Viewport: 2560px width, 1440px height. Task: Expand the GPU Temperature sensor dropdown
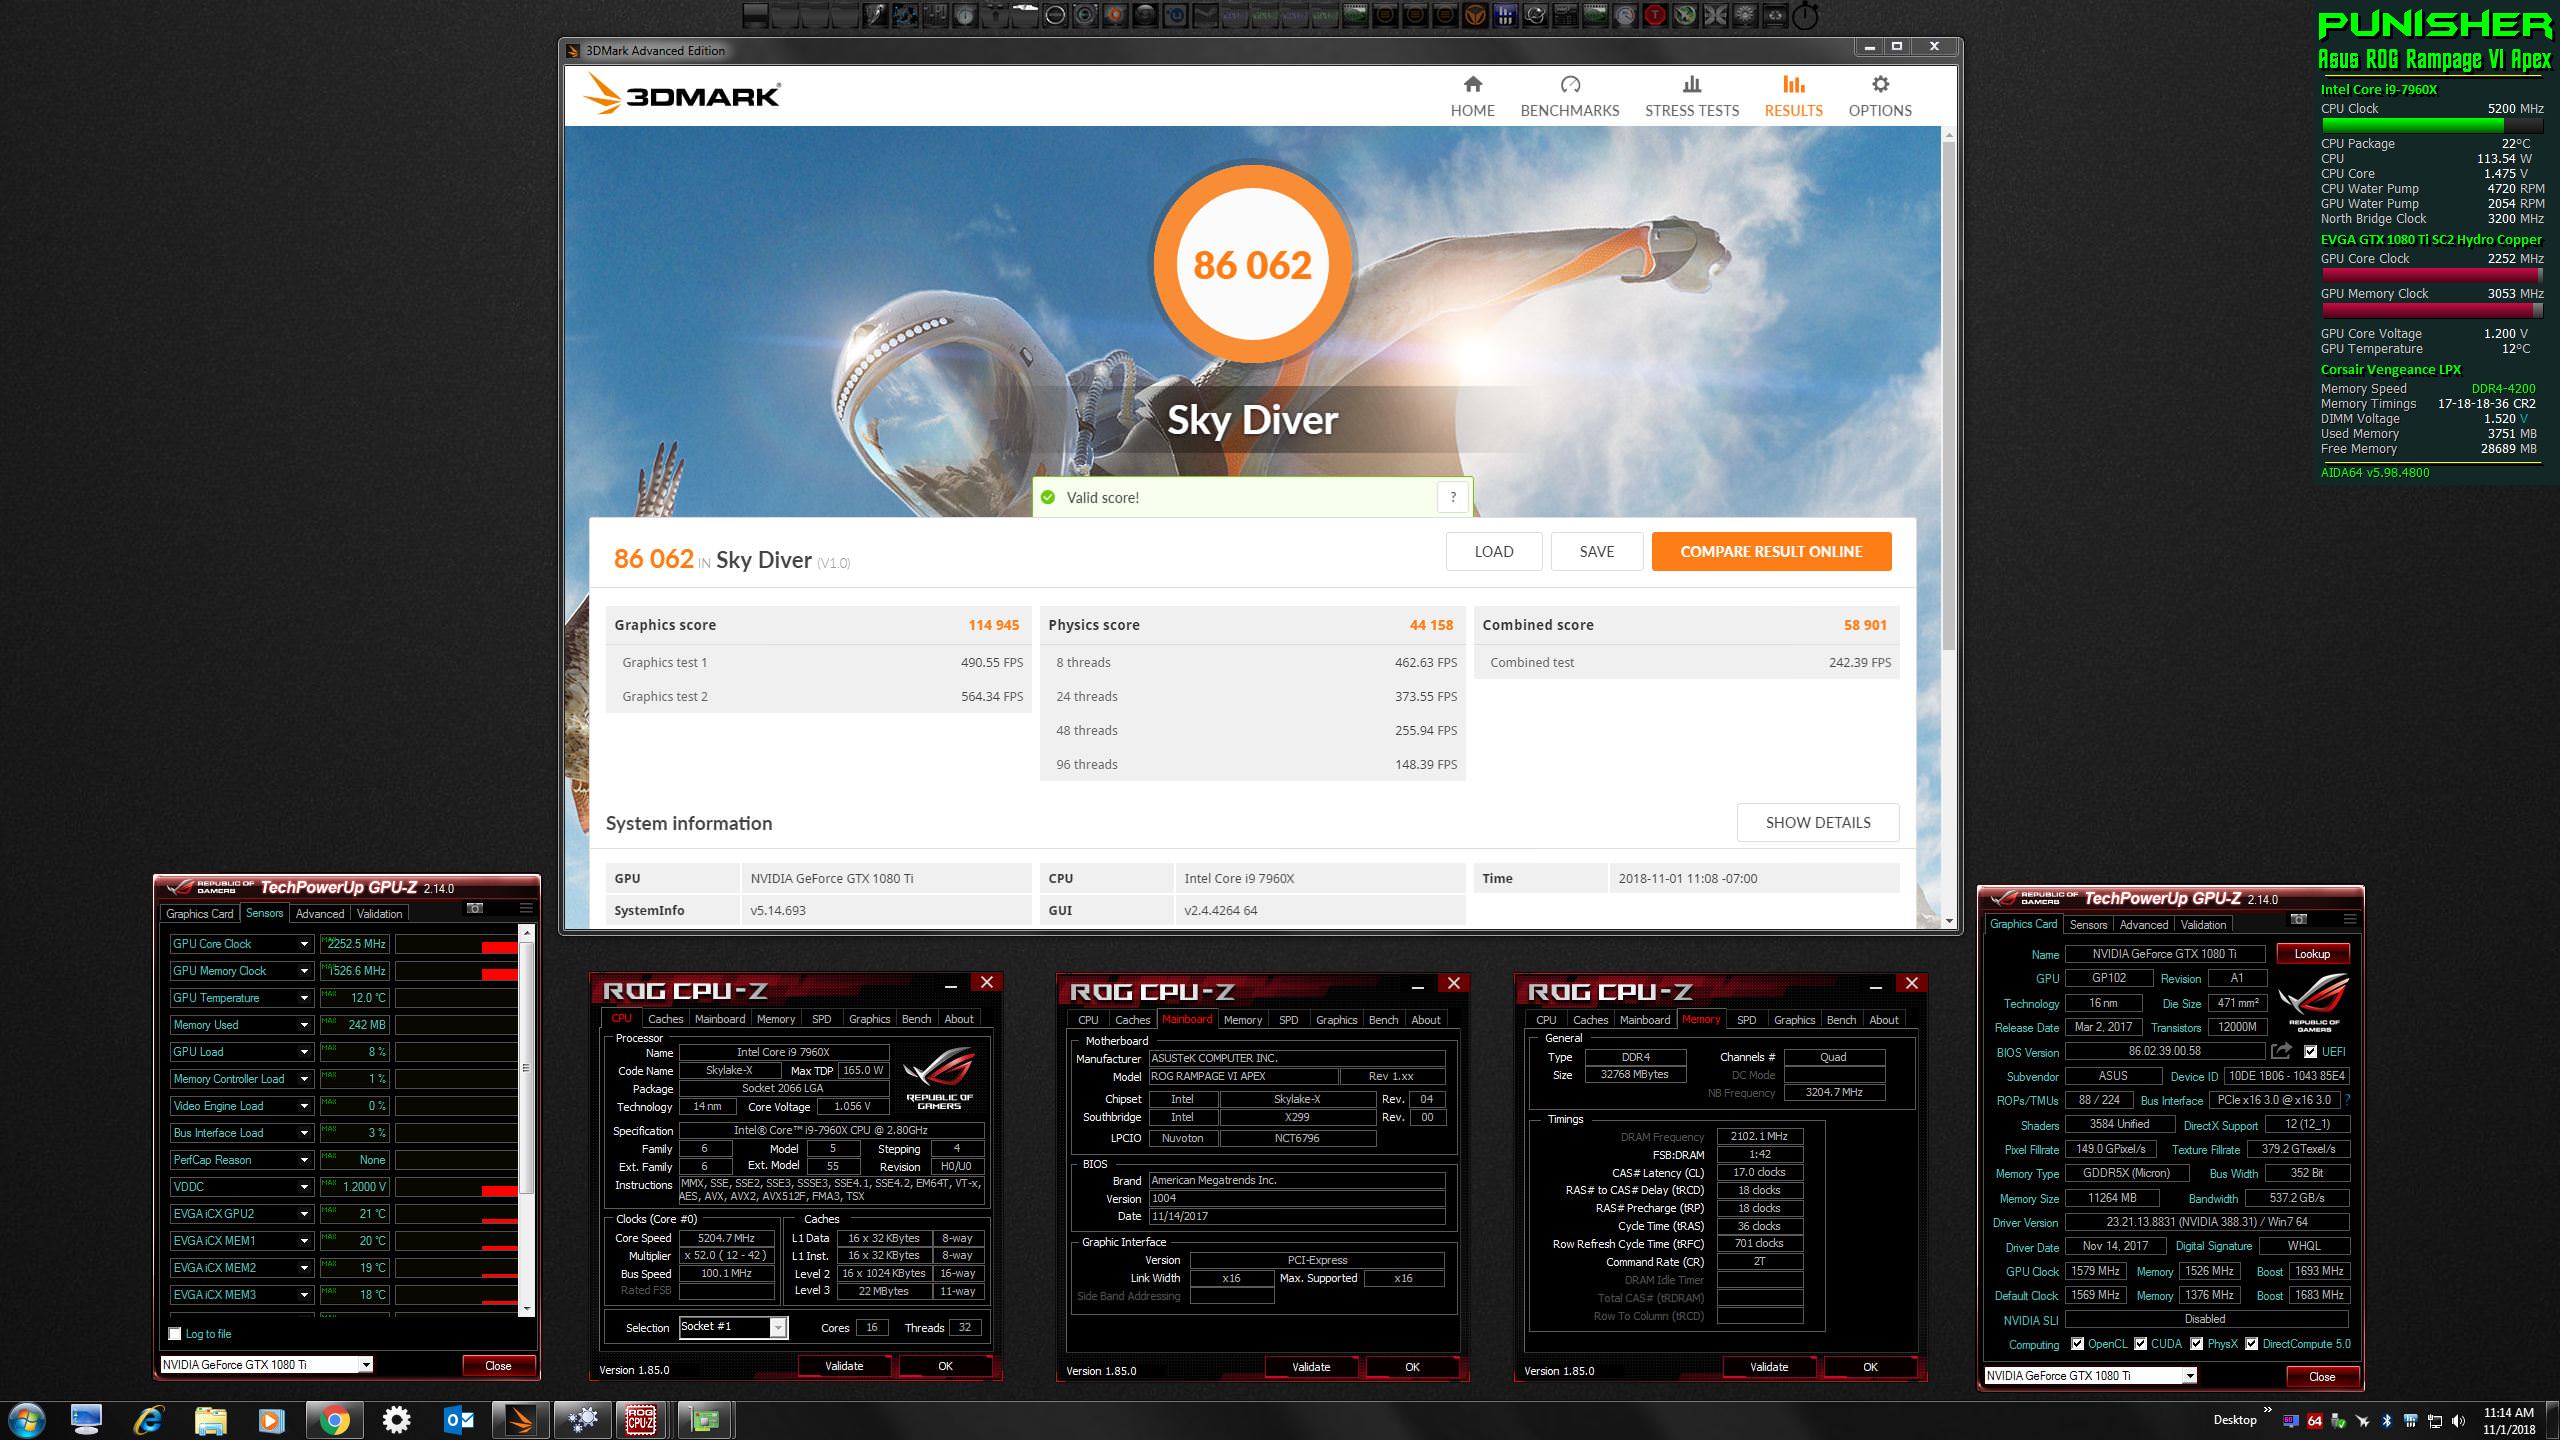304,998
